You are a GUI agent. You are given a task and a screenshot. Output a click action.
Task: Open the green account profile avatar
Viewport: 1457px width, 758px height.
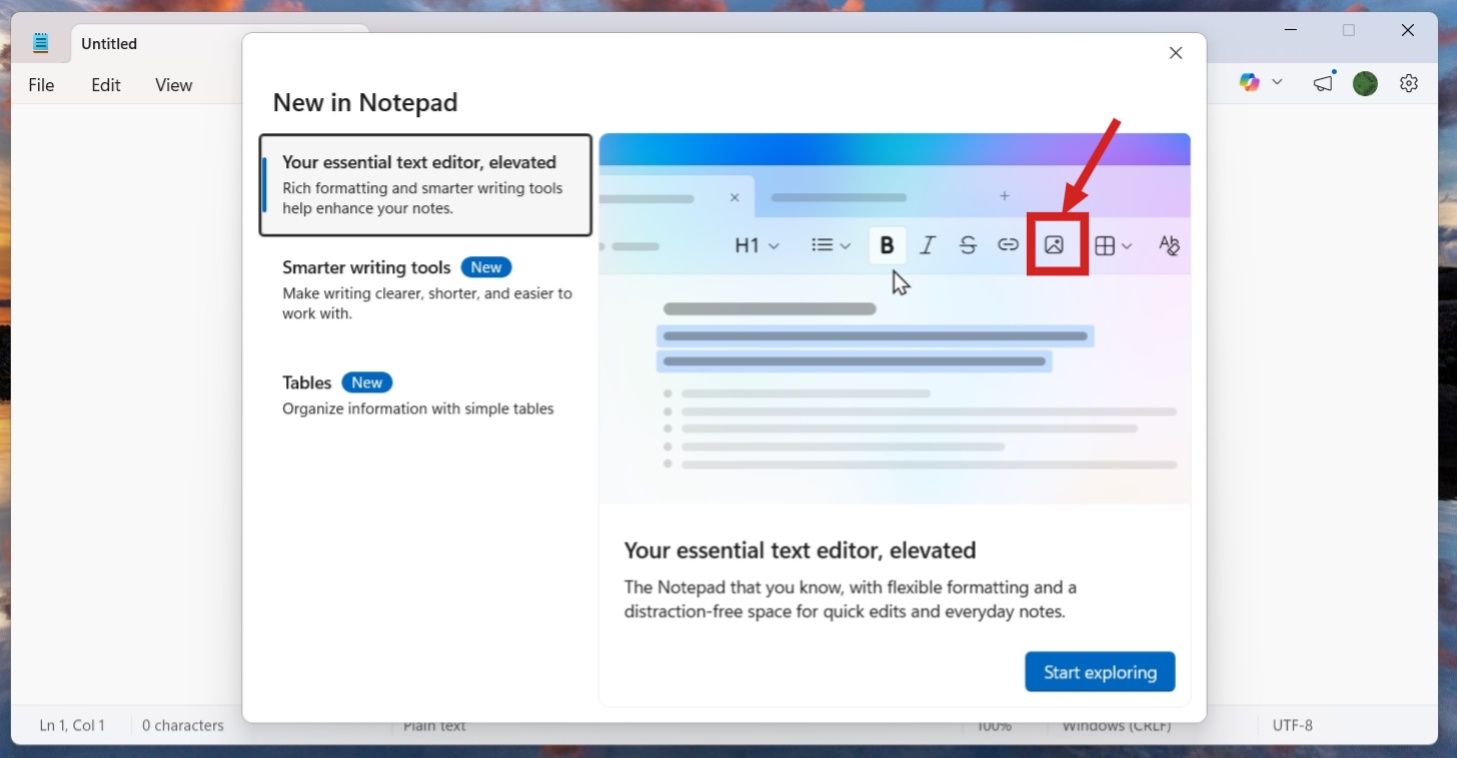(1365, 84)
